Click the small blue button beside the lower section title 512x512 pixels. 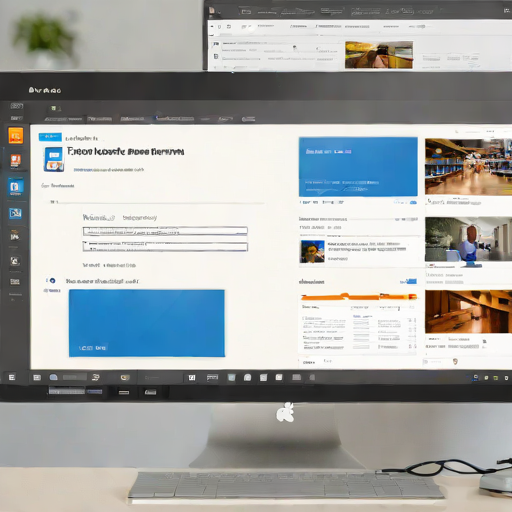coord(409,282)
